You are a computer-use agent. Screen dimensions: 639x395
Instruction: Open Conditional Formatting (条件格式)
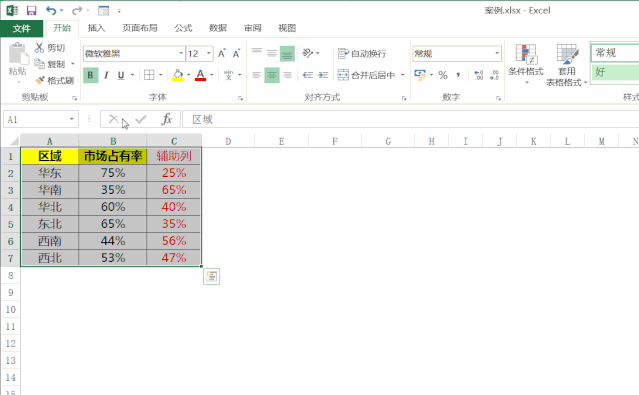(x=526, y=63)
